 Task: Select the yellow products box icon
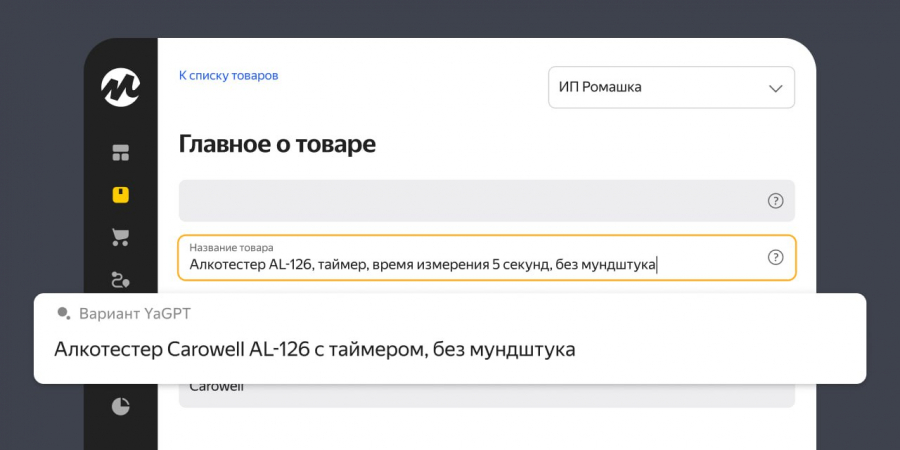pos(121,195)
